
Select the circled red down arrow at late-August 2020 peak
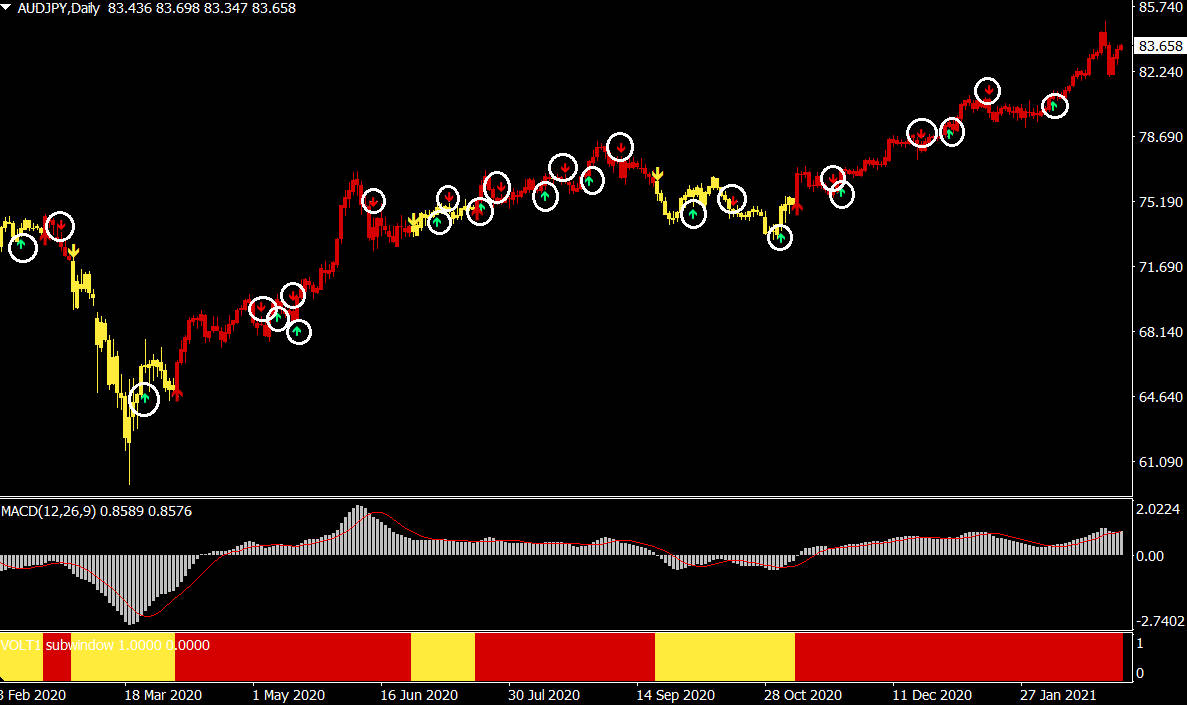[620, 147]
